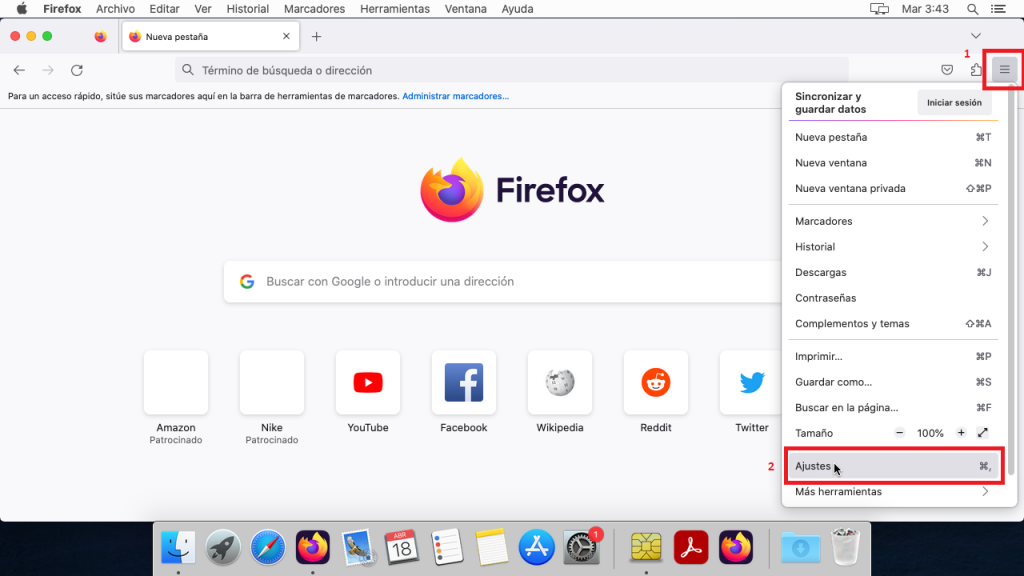The height and width of the screenshot is (576, 1024).
Task: Go back to previous page
Action: point(19,70)
